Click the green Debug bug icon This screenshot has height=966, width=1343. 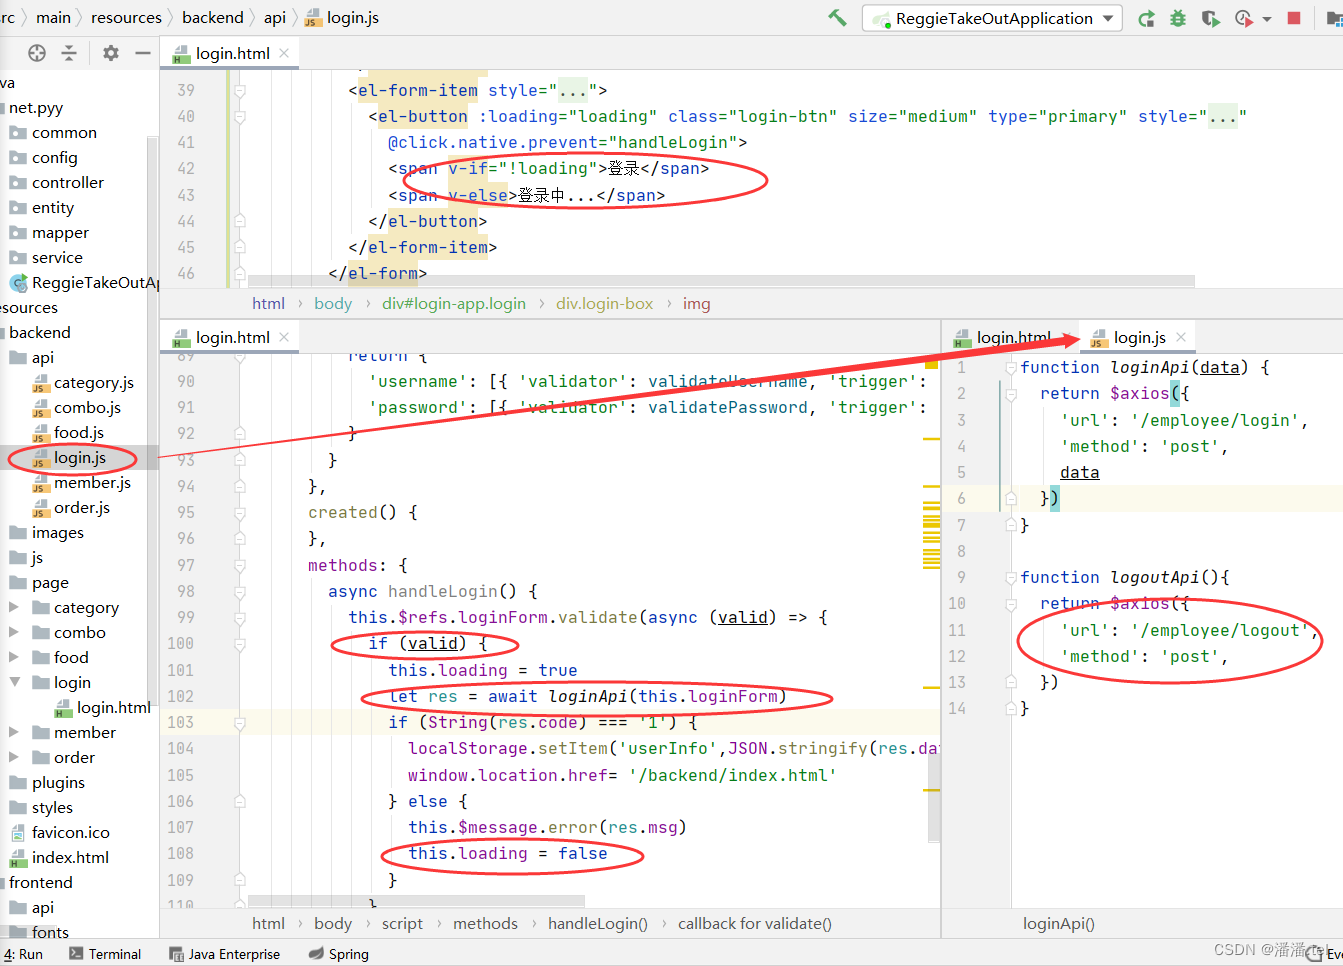click(x=1178, y=18)
